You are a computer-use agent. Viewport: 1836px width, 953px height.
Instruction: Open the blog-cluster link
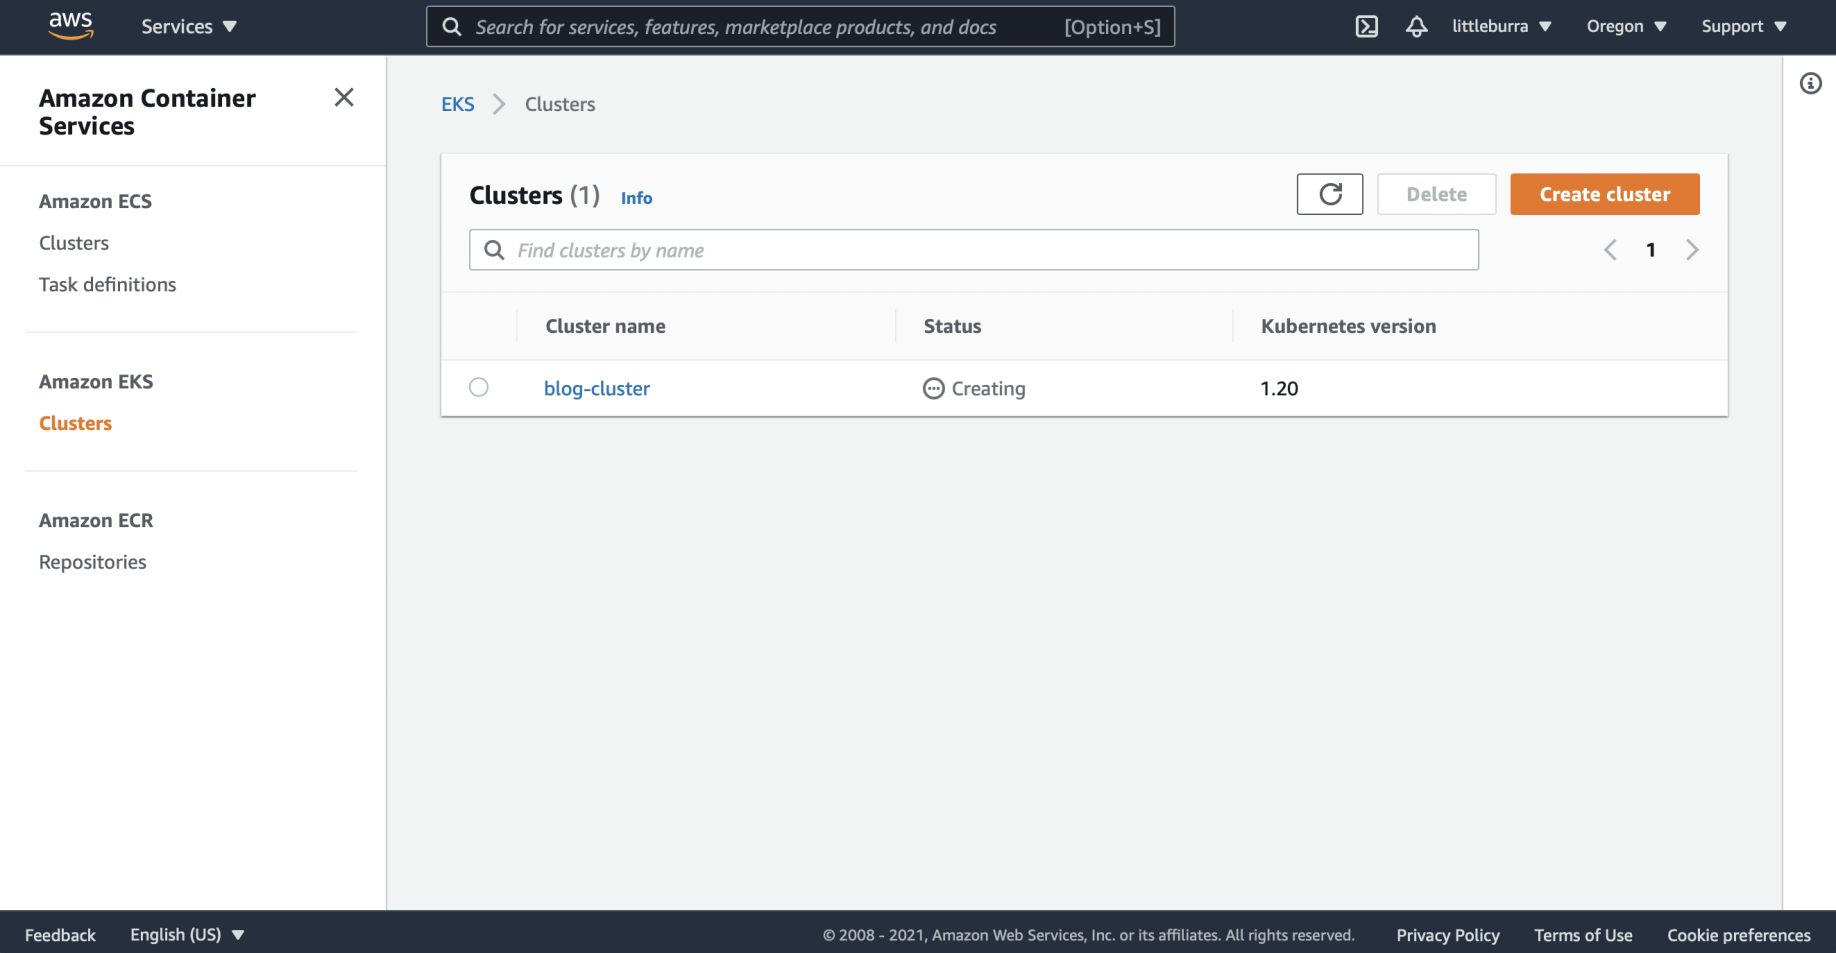tap(596, 389)
